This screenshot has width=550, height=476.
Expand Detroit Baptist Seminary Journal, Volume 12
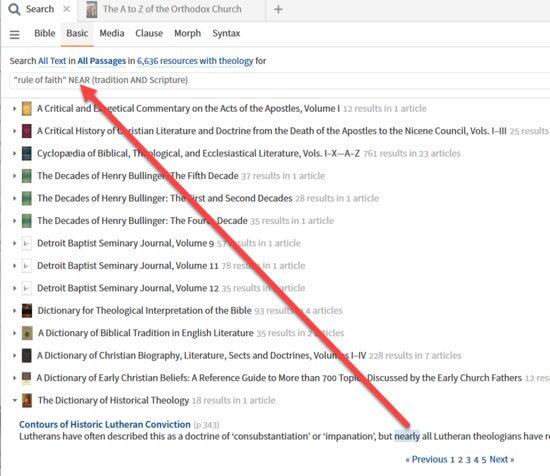[x=14, y=288]
